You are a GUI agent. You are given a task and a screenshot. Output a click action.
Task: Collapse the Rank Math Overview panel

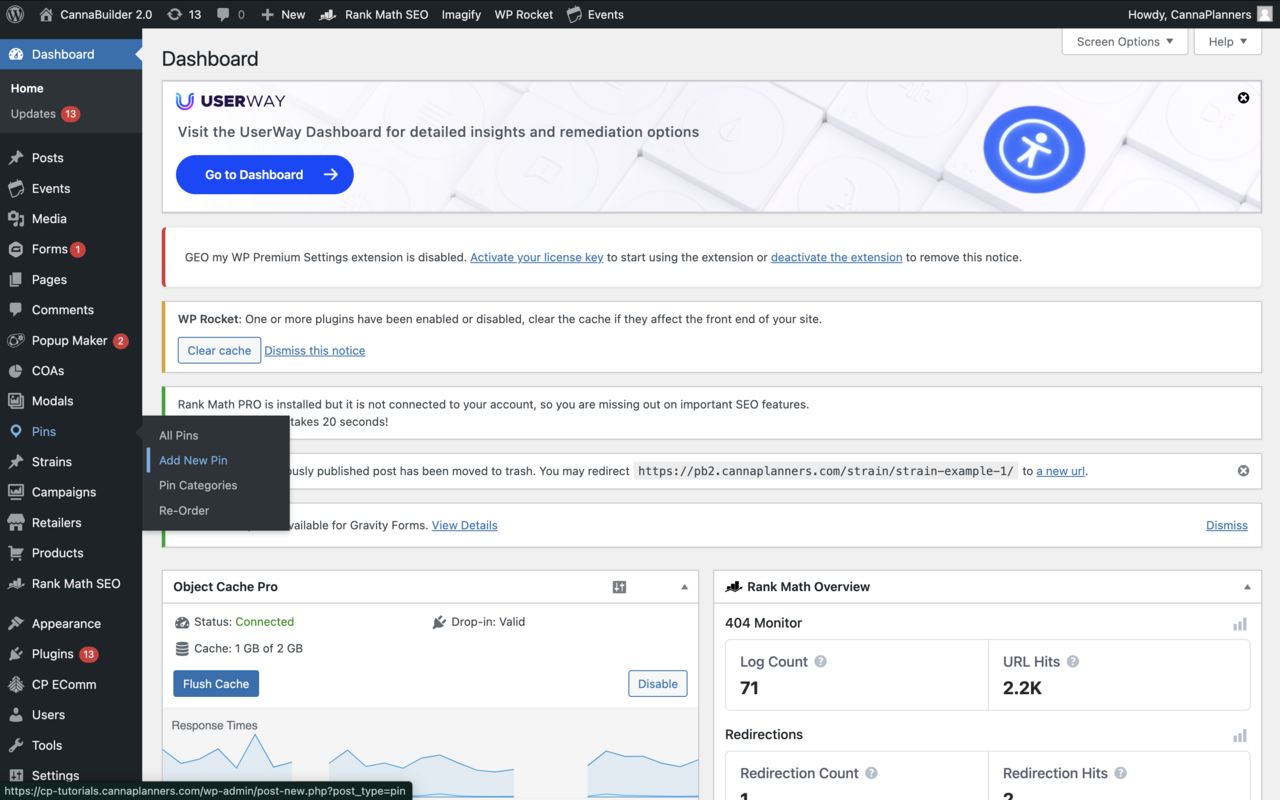(1247, 587)
